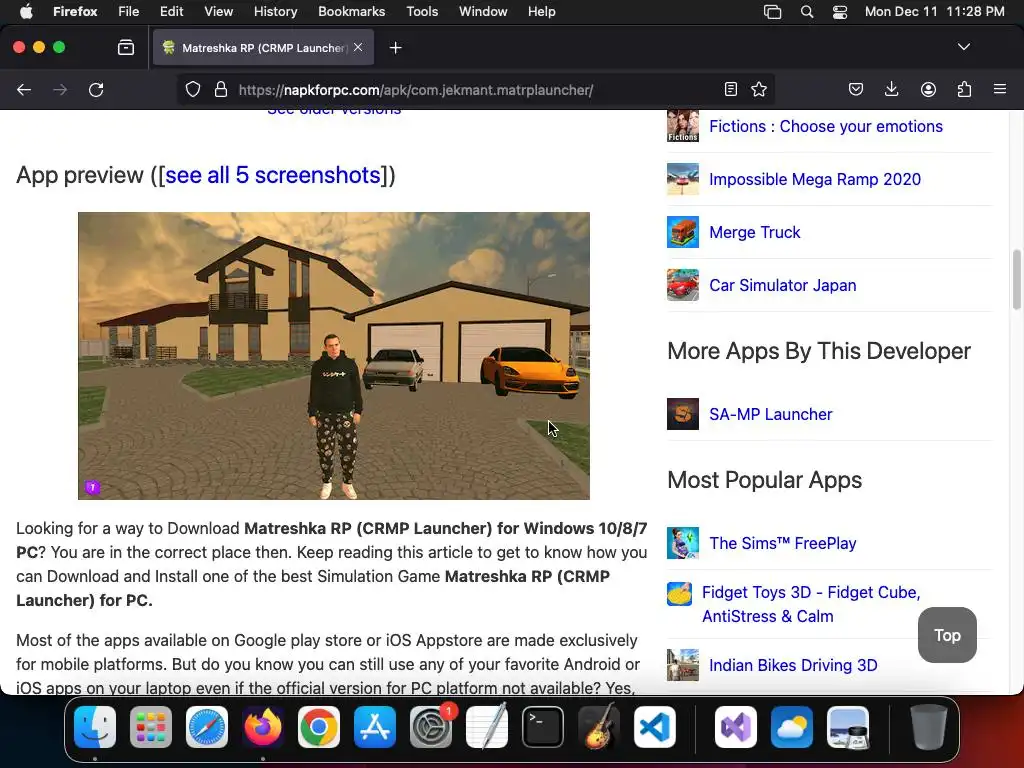Screen dimensions: 1024x768
Task: Open Control Center in menu bar
Action: point(840,12)
